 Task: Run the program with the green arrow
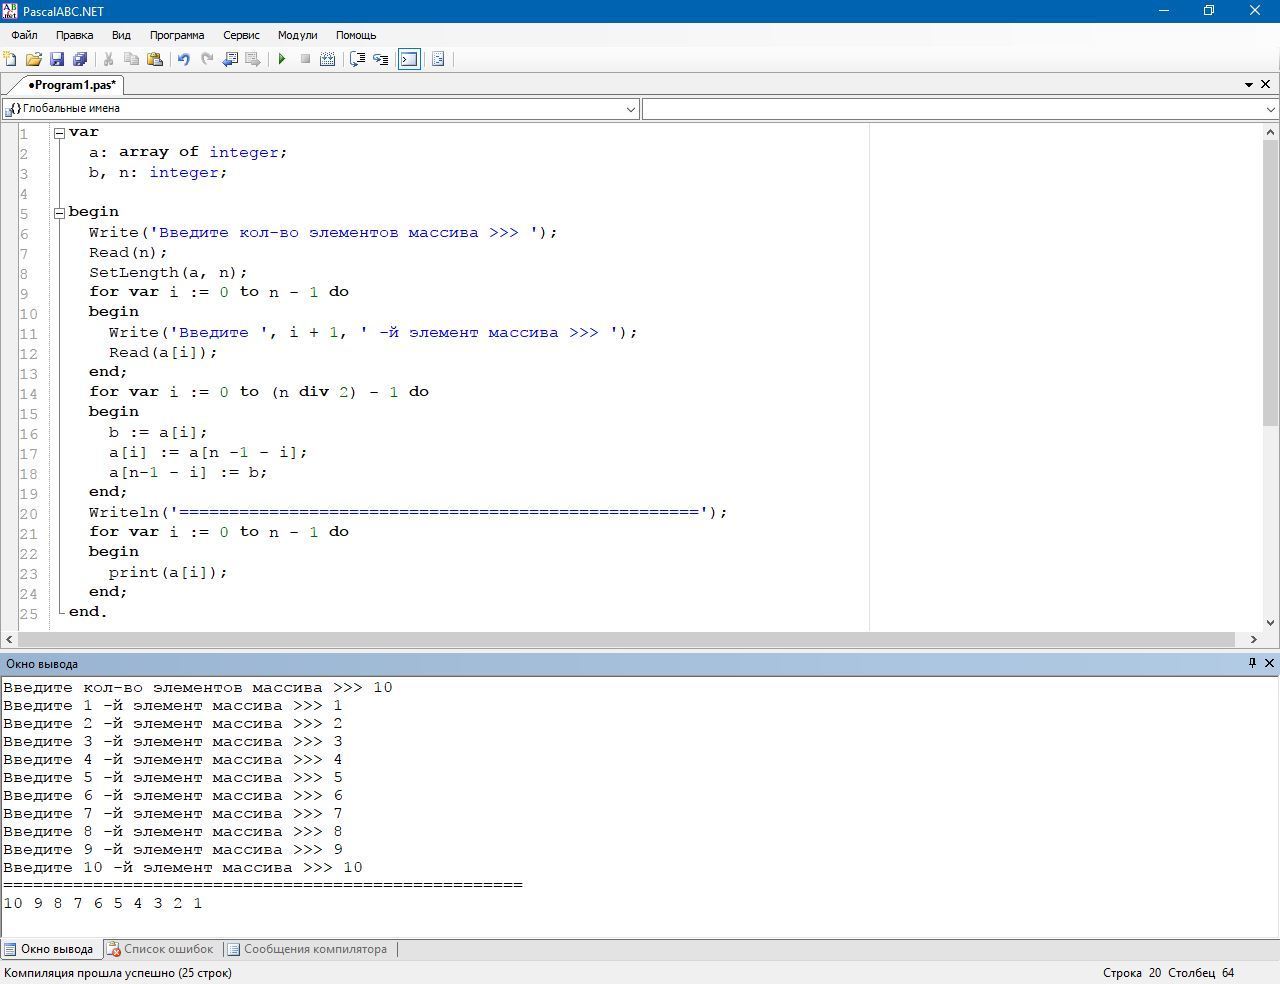pos(282,60)
